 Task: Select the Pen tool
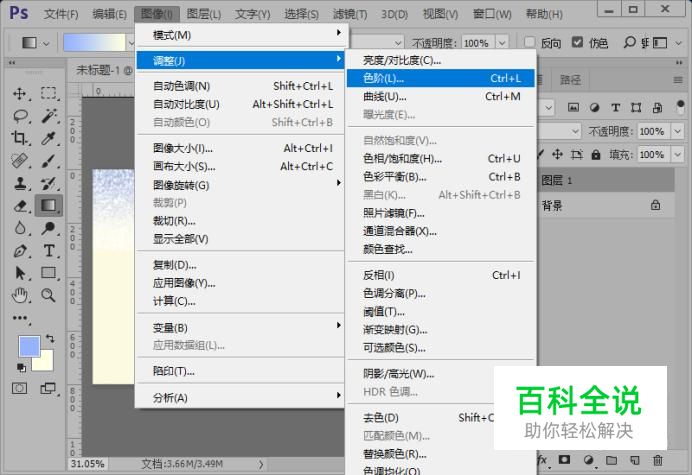(x=20, y=251)
